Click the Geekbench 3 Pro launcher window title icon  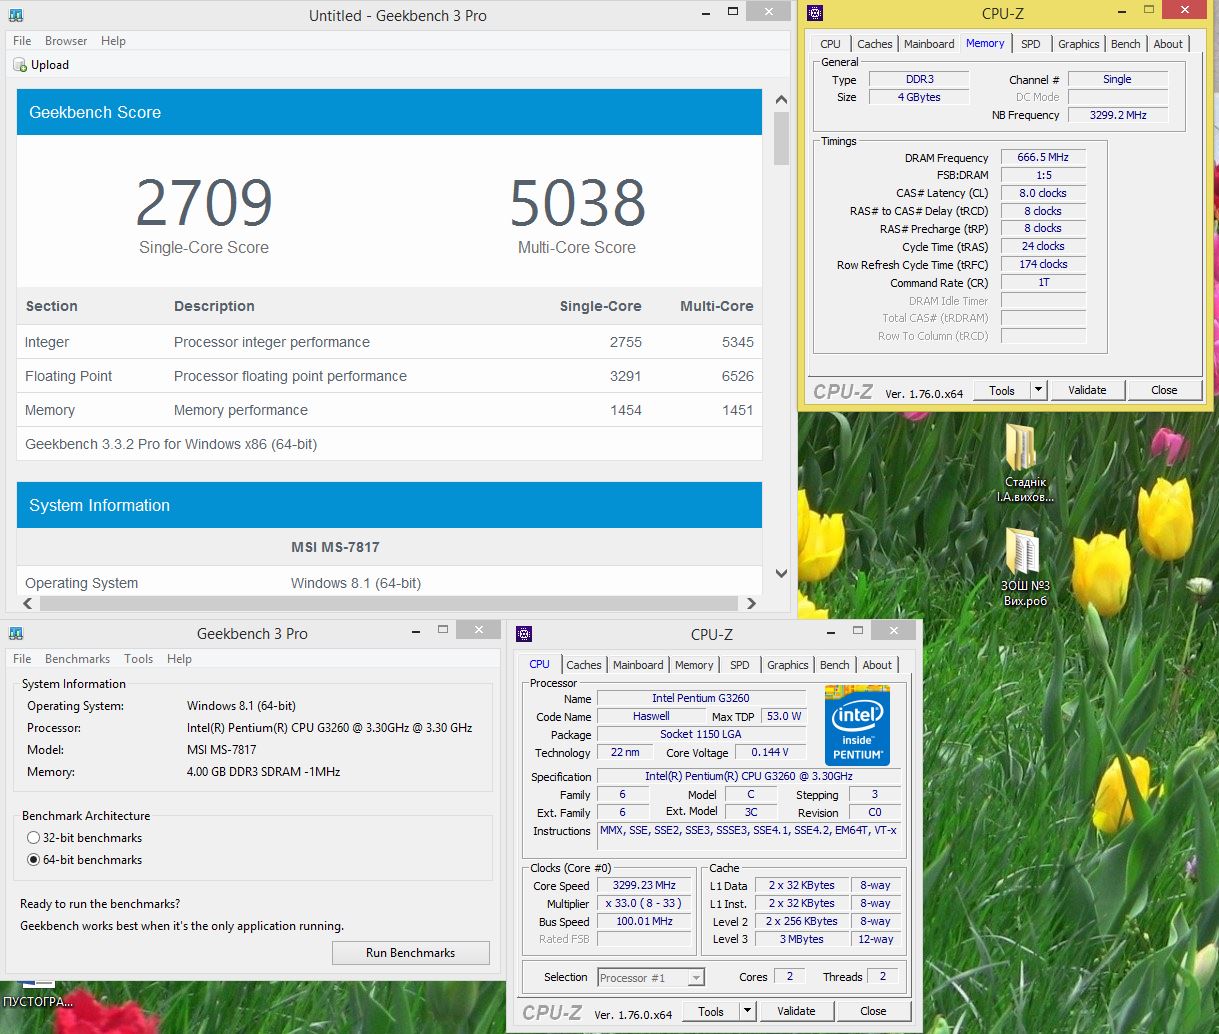pyautogui.click(x=15, y=633)
